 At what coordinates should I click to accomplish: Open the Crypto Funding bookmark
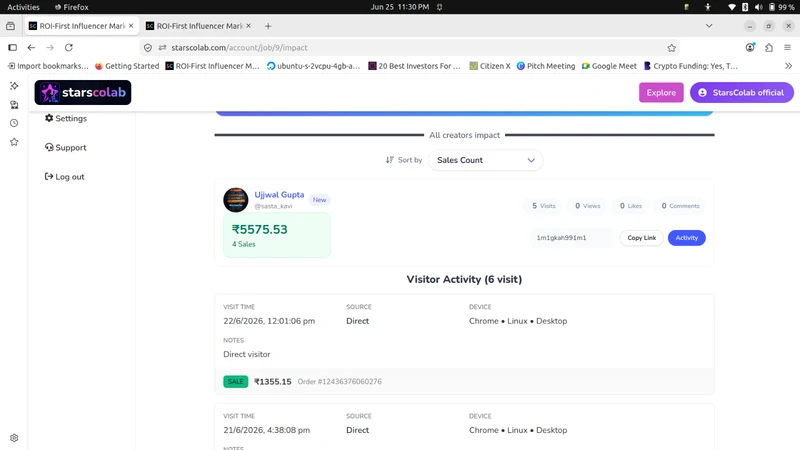pos(691,66)
